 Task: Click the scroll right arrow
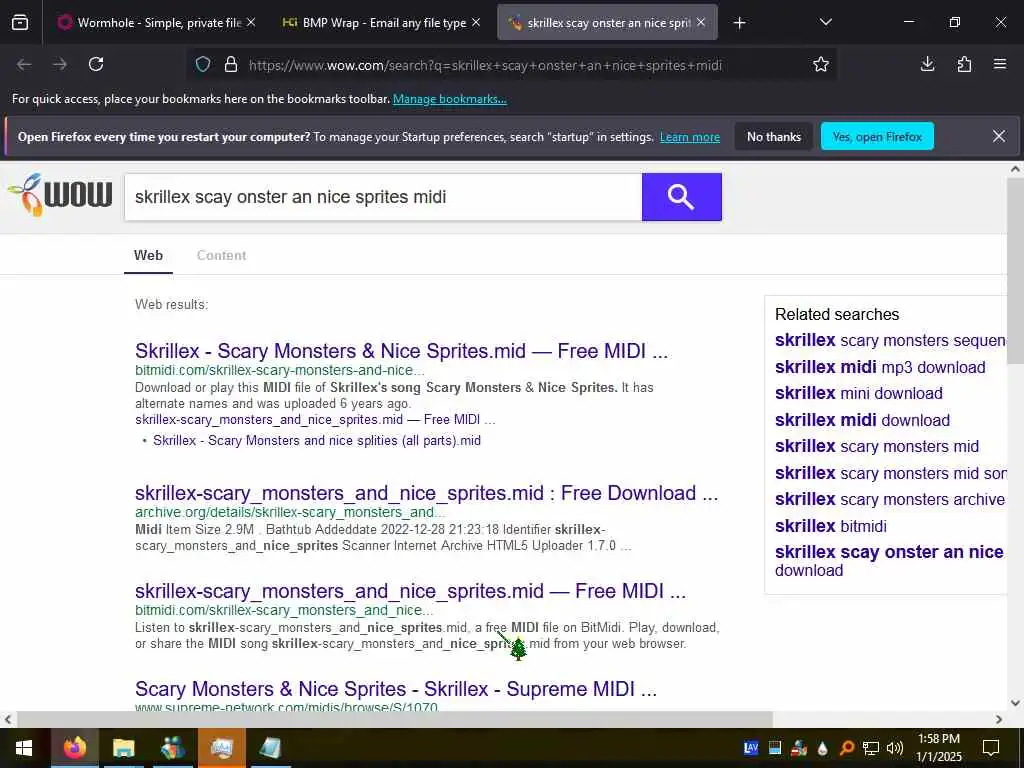pos(999,719)
